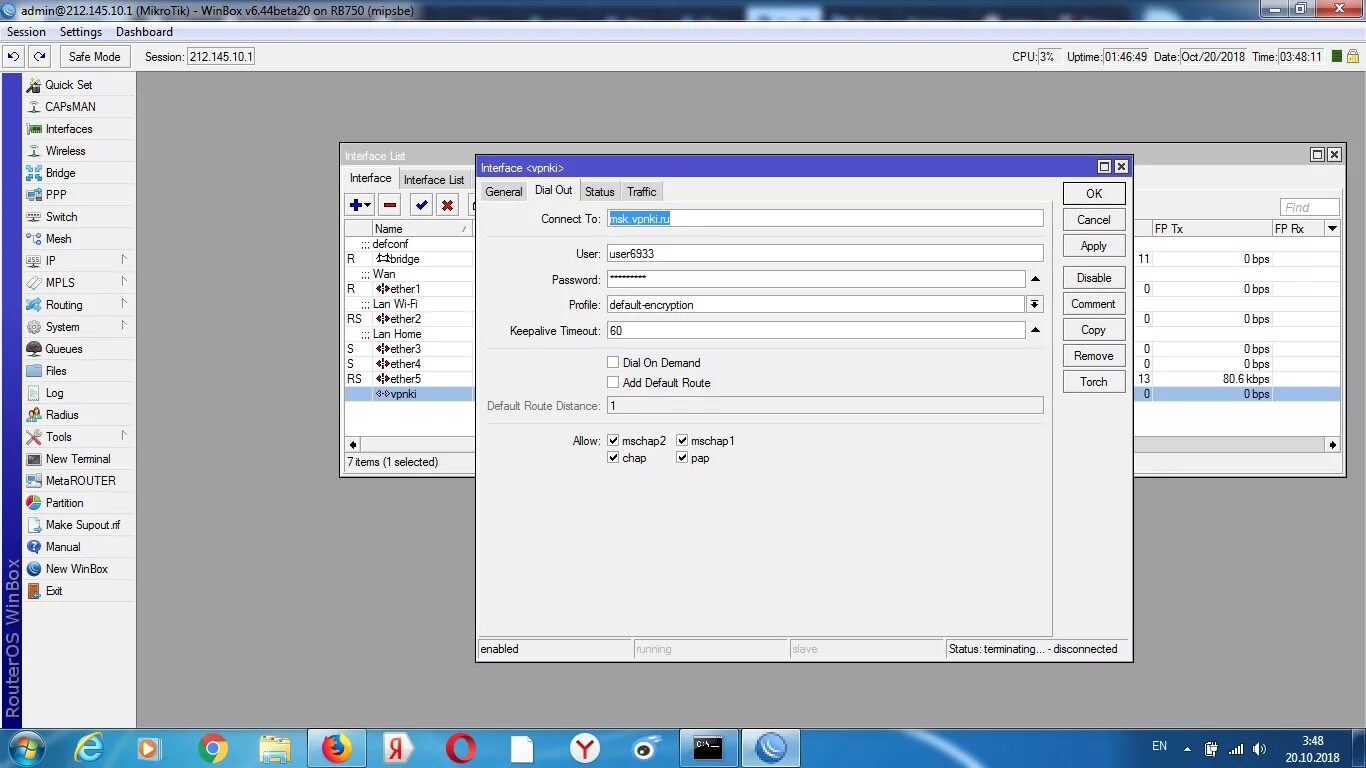The width and height of the screenshot is (1366, 768).
Task: Collapse the Password field arrow
Action: click(1035, 279)
